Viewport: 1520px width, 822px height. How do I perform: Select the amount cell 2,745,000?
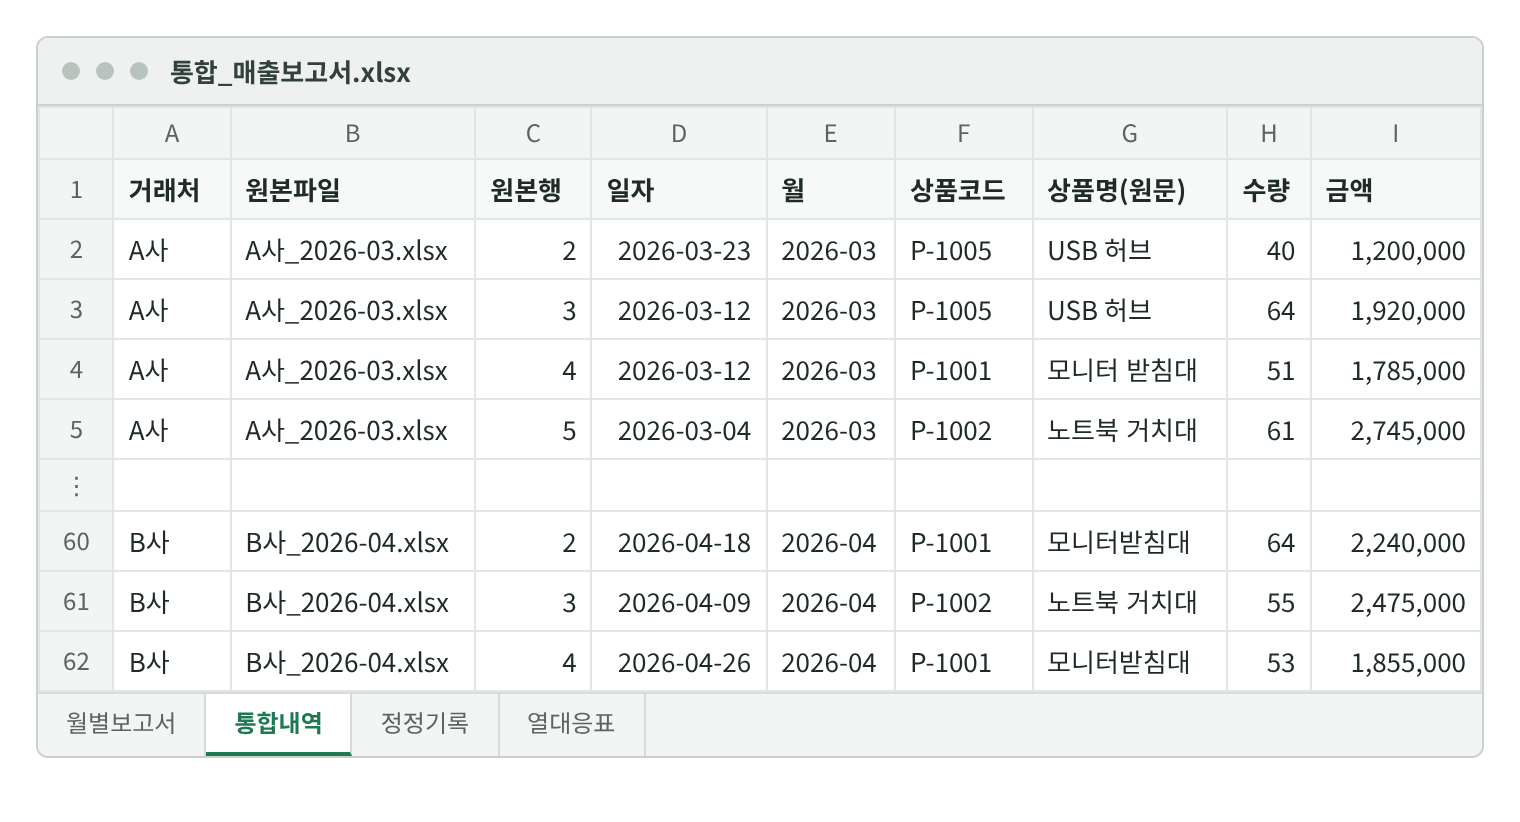click(1396, 430)
